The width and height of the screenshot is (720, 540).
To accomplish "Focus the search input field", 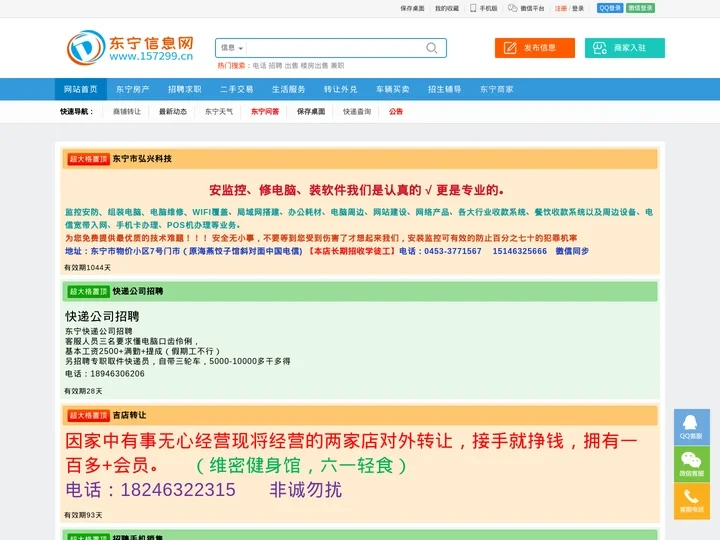I will (335, 48).
